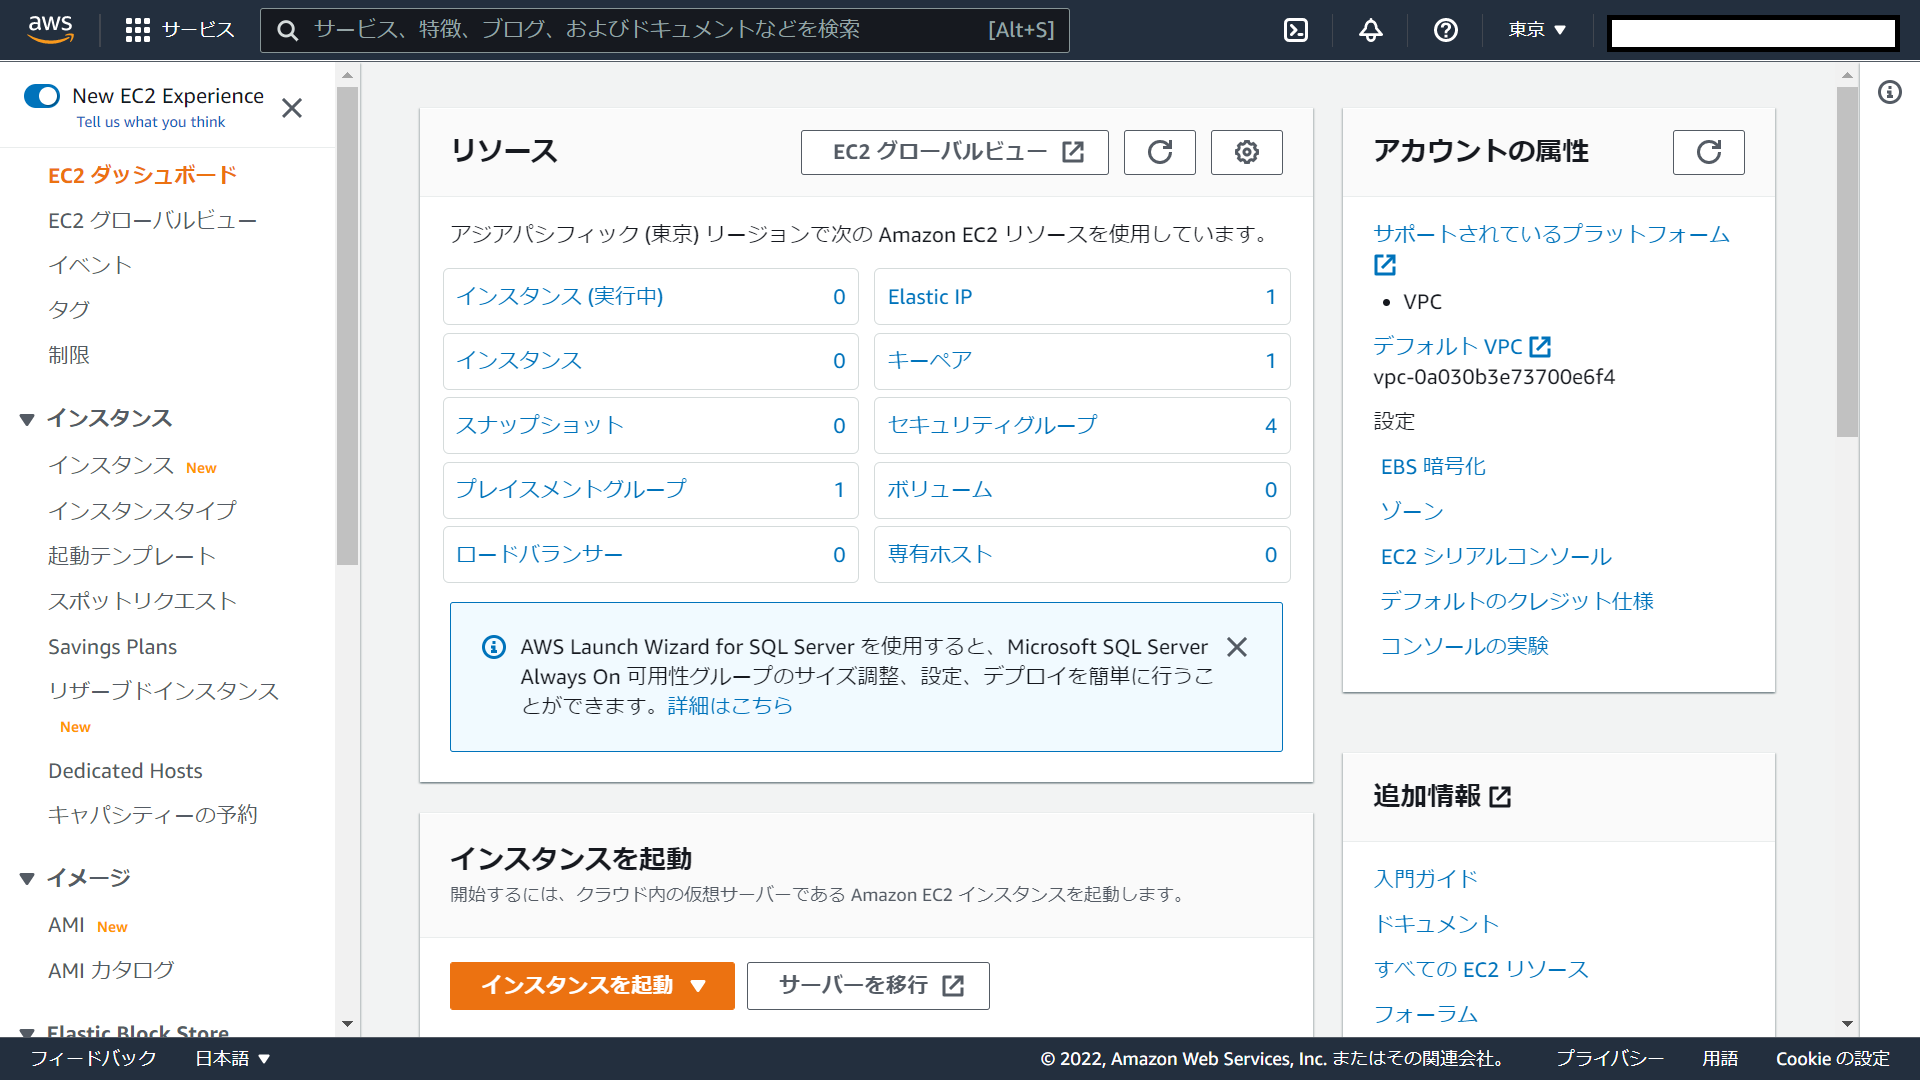Screen dimensions: 1920x1080
Task: Open the notifications bell
Action: [x=1370, y=30]
